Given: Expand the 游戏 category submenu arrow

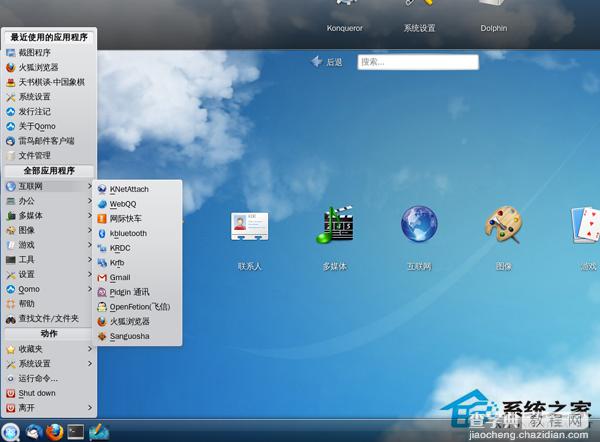Looking at the screenshot, I should (x=90, y=245).
